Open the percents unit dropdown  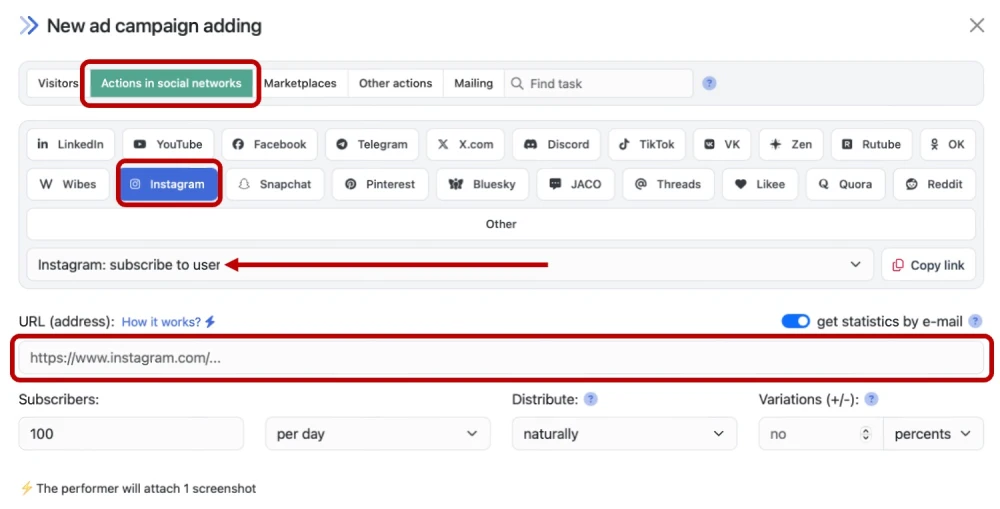[932, 434]
